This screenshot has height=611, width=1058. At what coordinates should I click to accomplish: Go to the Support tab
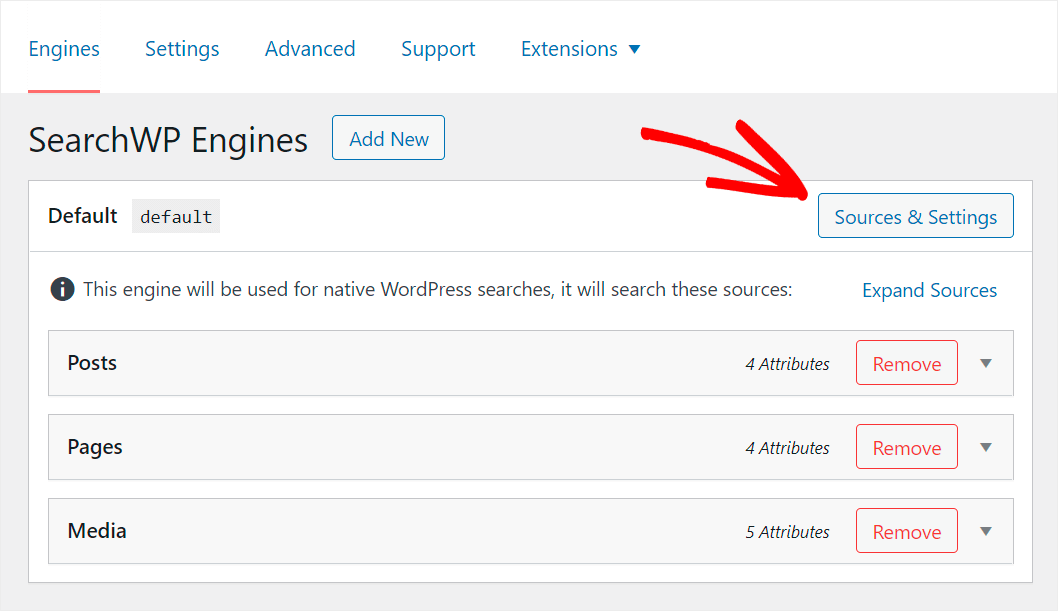pos(438,48)
